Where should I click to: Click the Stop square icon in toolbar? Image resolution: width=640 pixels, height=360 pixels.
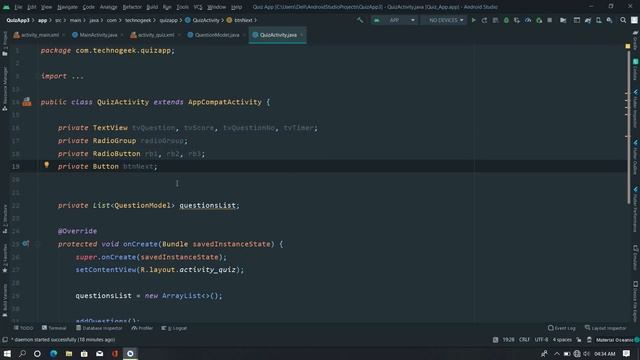550,20
